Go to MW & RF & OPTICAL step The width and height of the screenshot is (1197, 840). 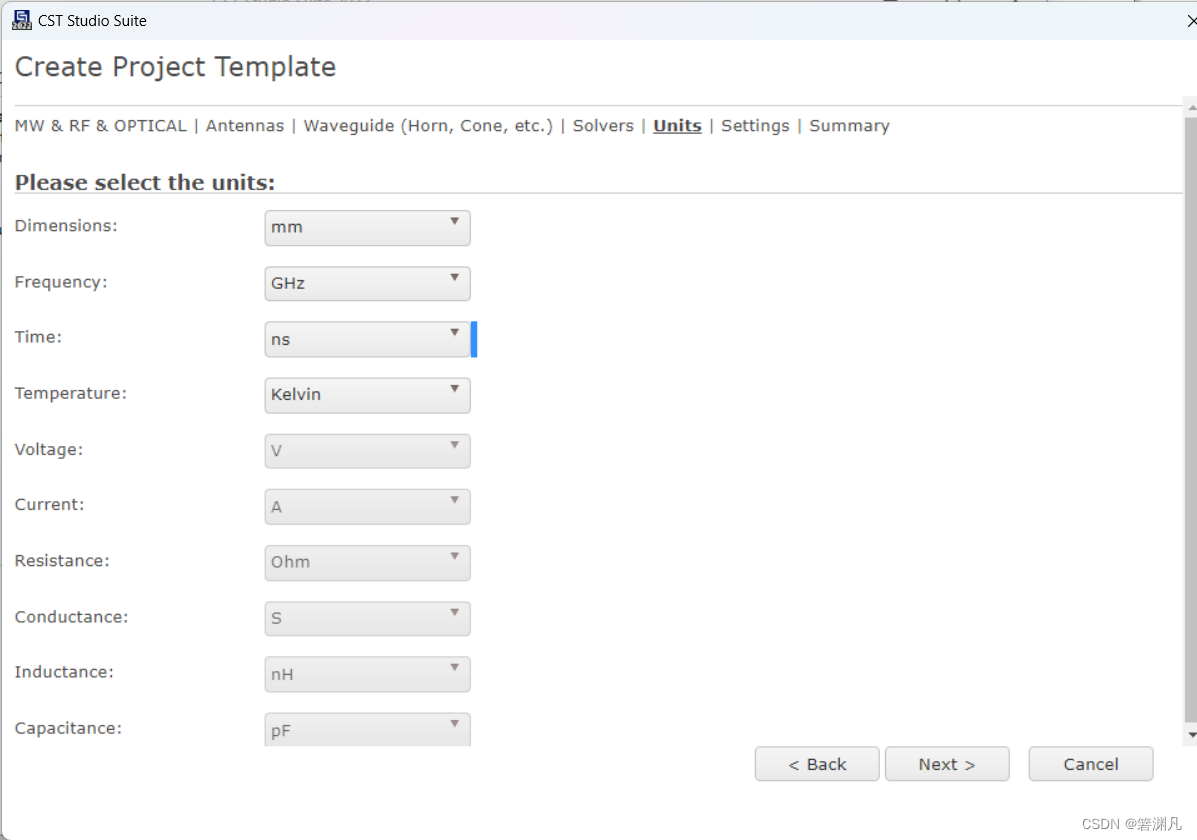point(101,126)
